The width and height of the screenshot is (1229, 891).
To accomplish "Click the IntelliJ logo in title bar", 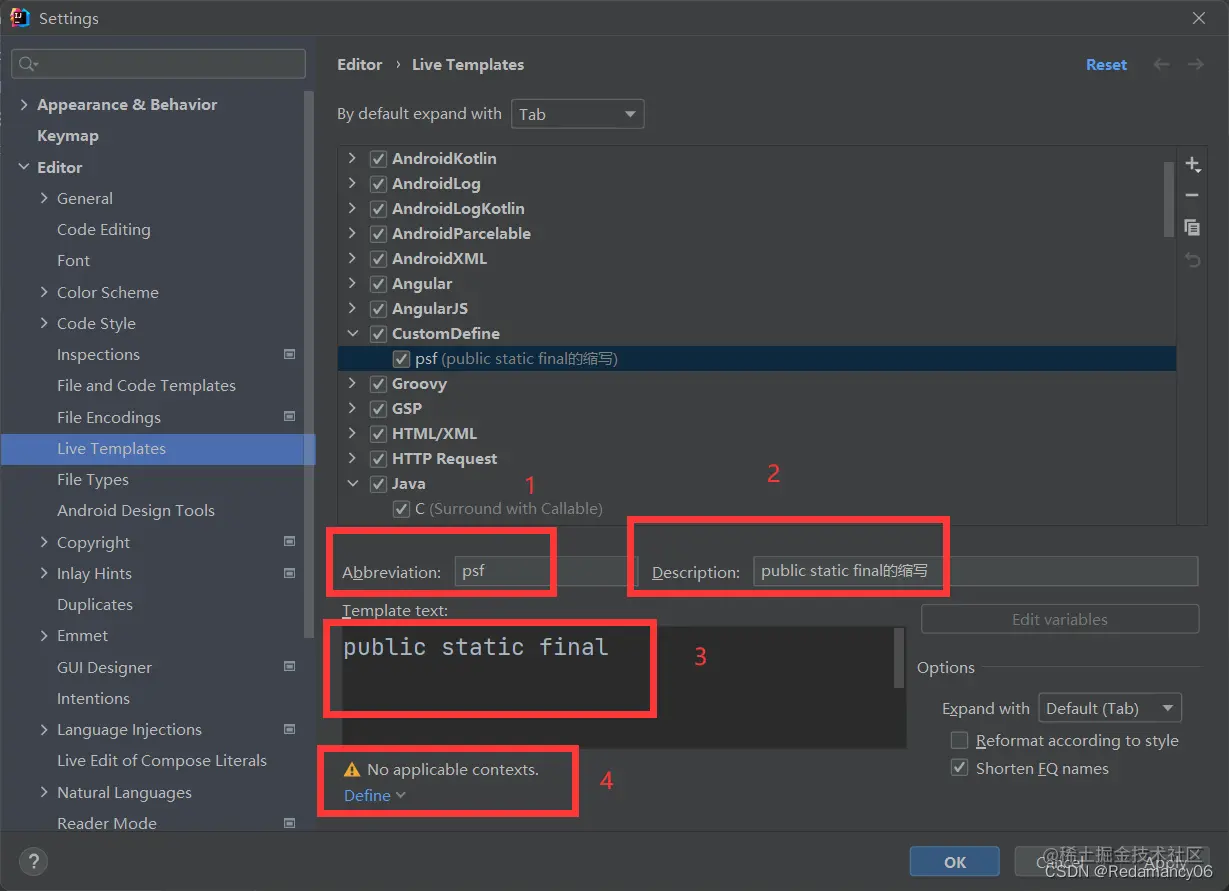I will [x=20, y=18].
